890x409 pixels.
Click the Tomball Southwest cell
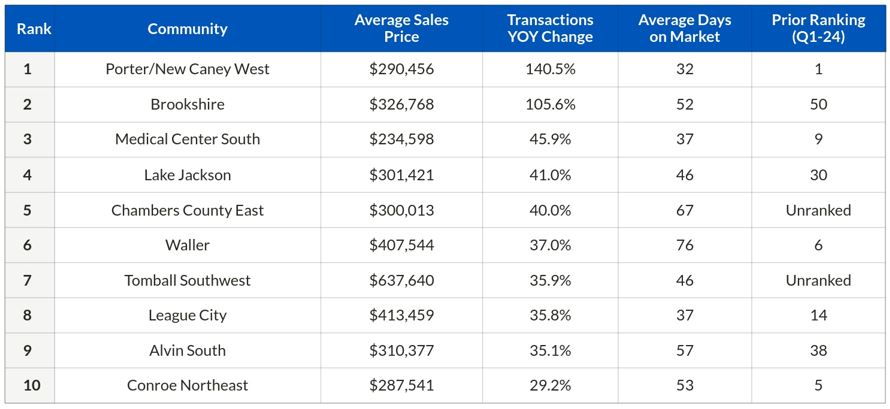pos(187,280)
